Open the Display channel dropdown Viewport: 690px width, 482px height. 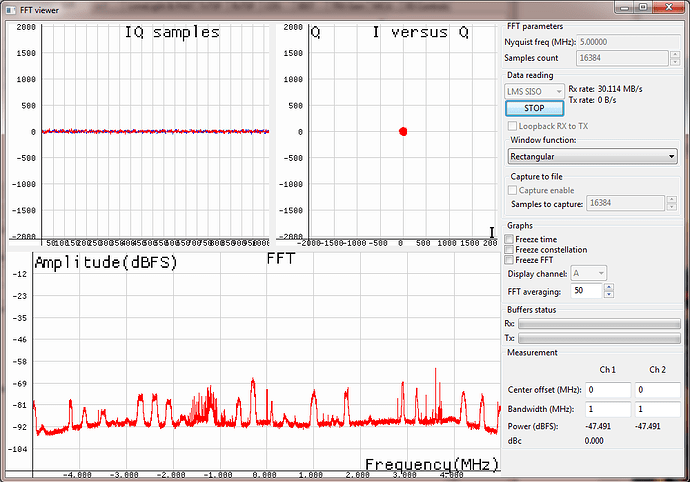tap(588, 273)
